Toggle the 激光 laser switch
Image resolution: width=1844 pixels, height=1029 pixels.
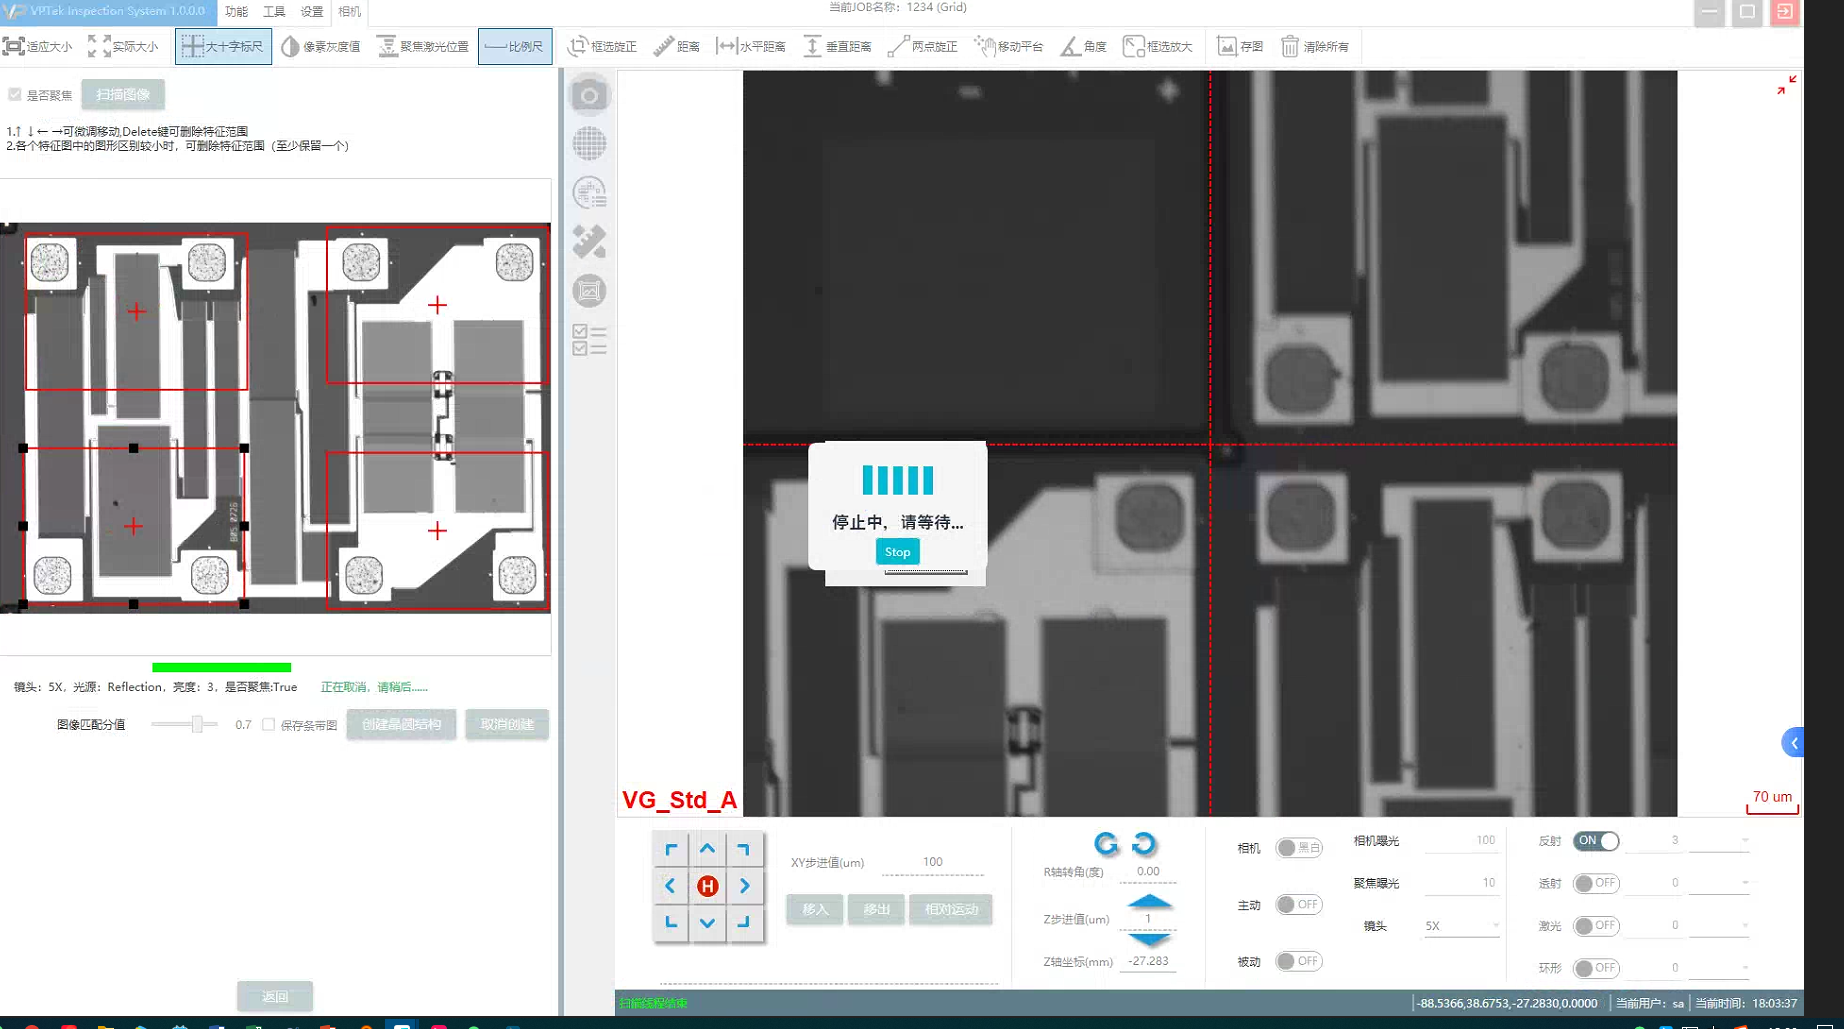[1596, 926]
